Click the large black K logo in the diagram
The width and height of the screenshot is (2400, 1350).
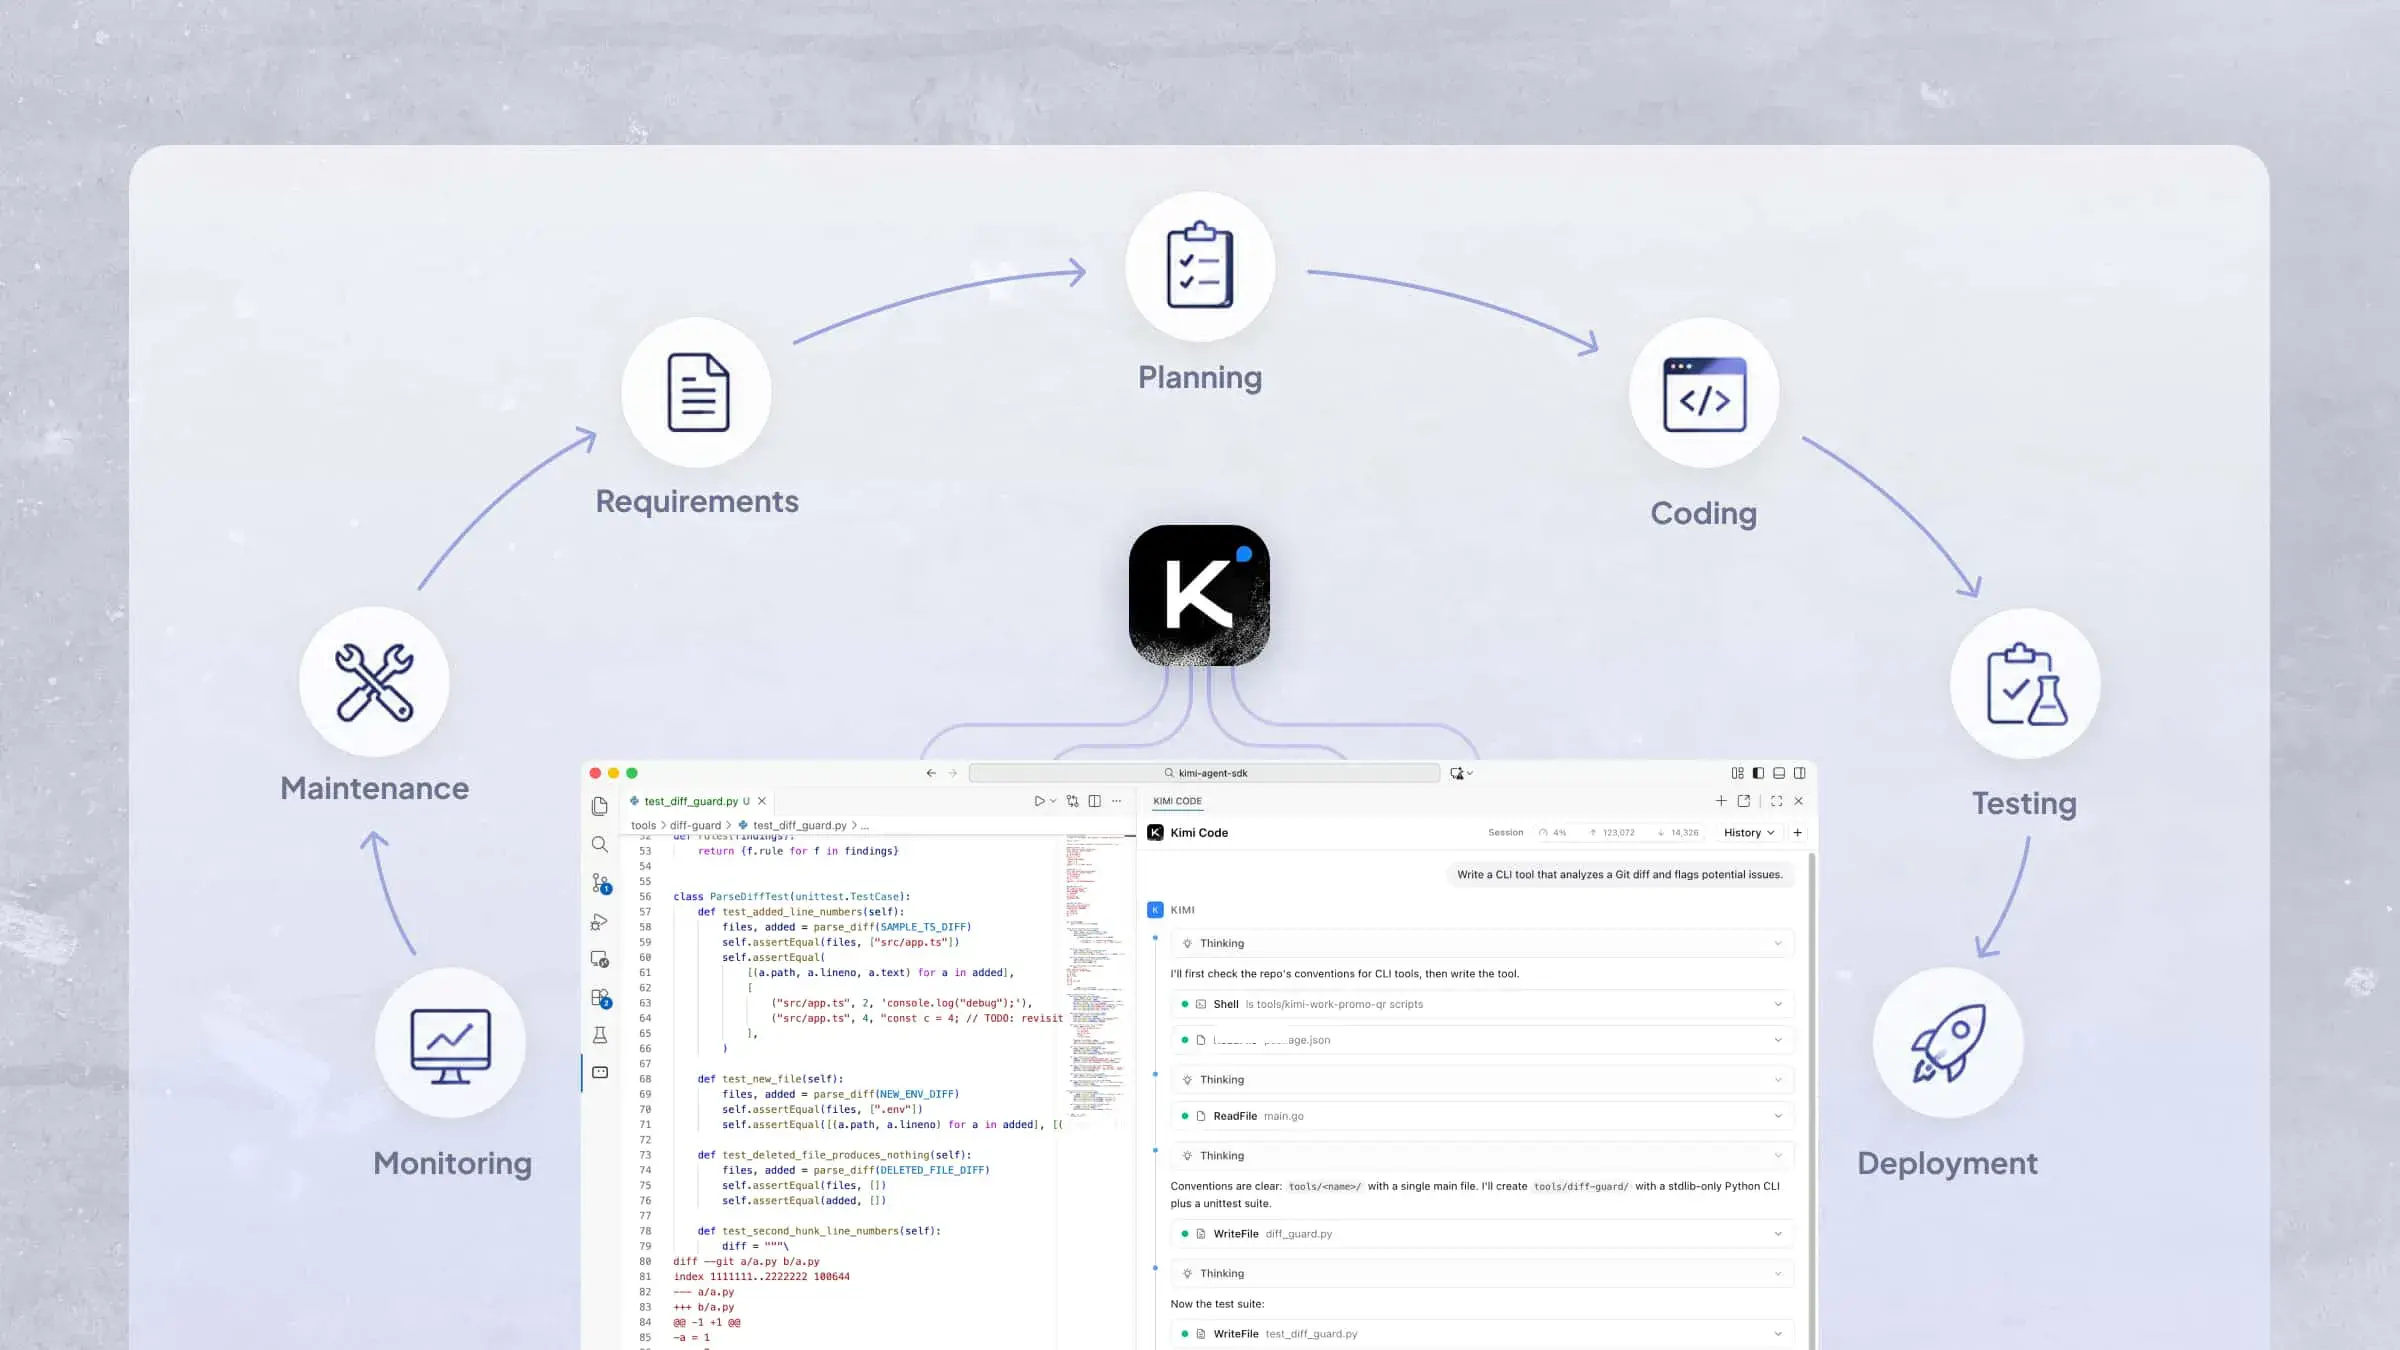pyautogui.click(x=1199, y=595)
